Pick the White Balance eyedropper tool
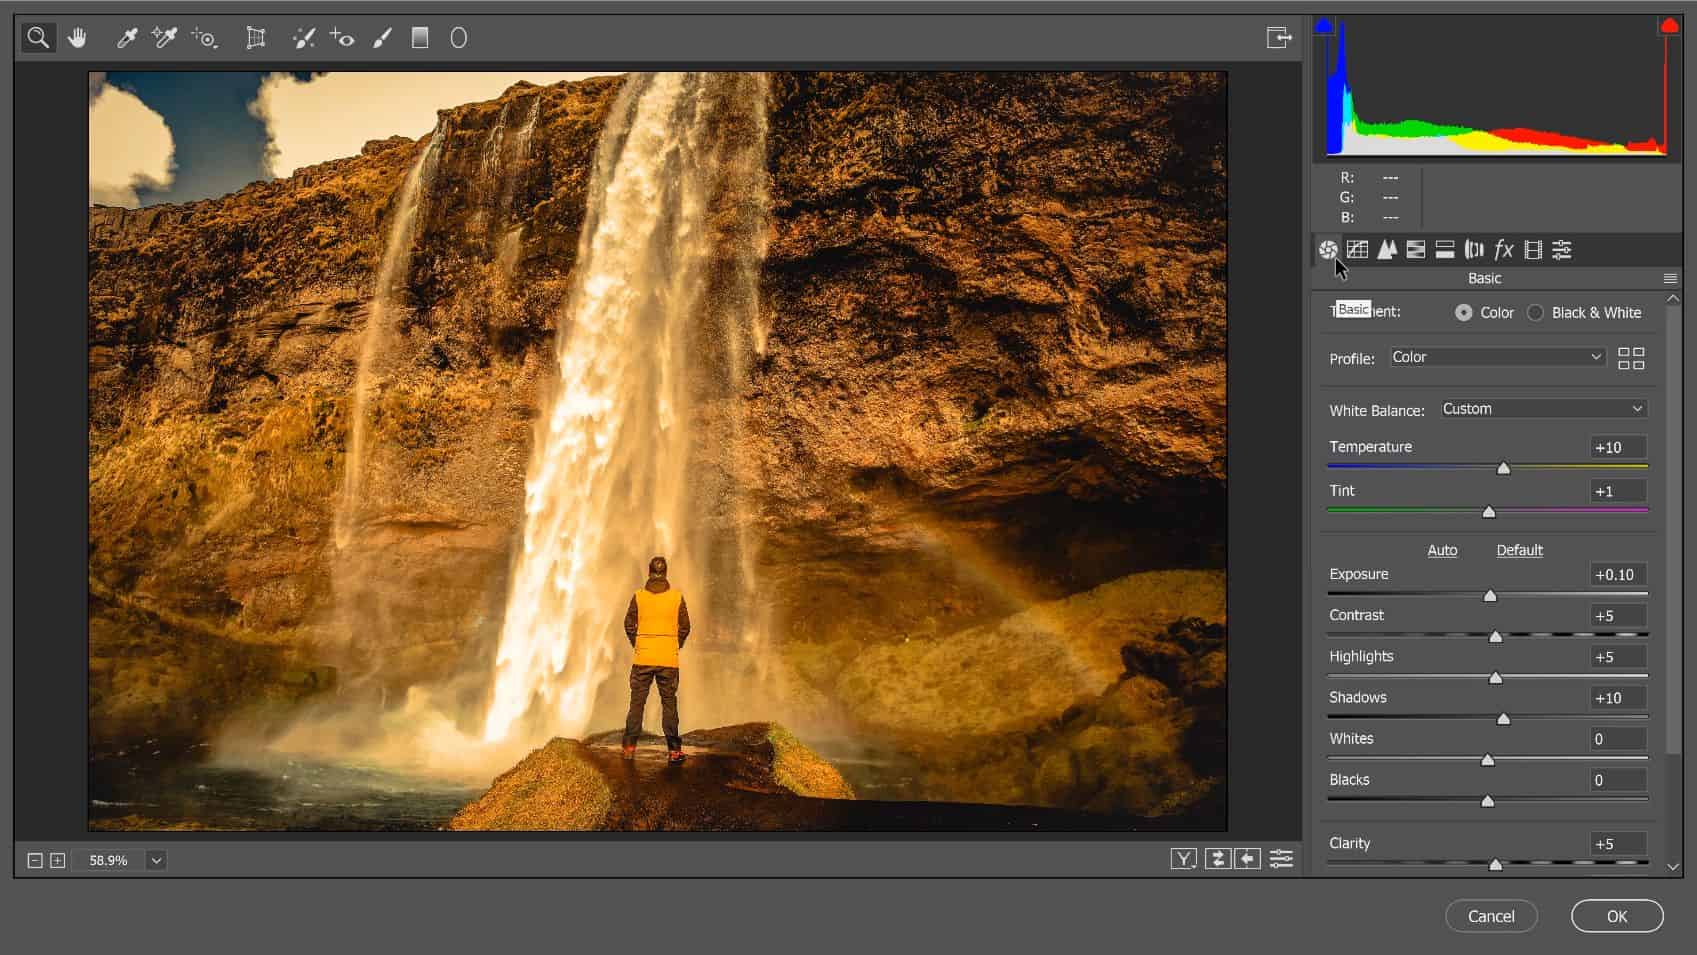The height and width of the screenshot is (955, 1697). (x=127, y=38)
